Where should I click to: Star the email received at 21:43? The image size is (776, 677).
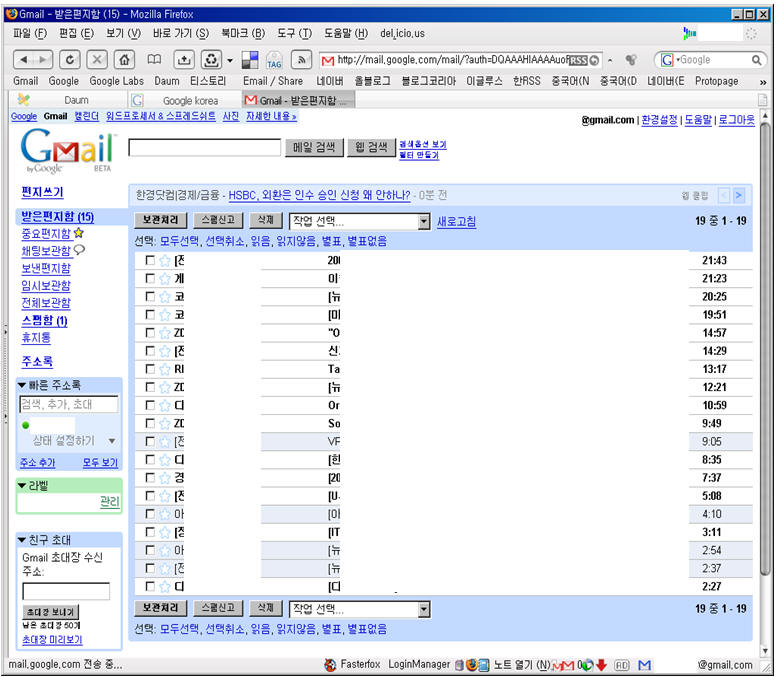165,260
